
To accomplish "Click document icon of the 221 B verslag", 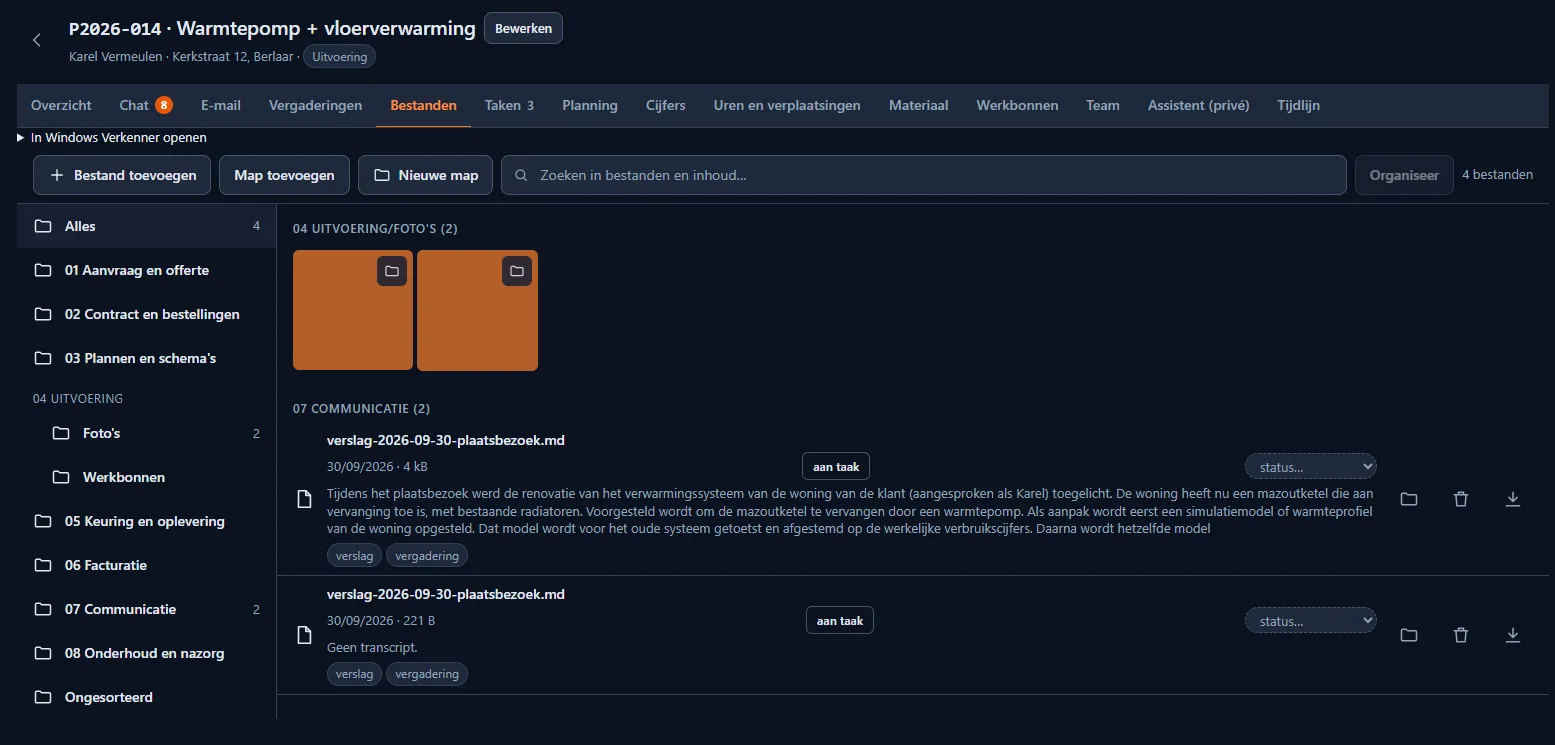I will pos(305,635).
